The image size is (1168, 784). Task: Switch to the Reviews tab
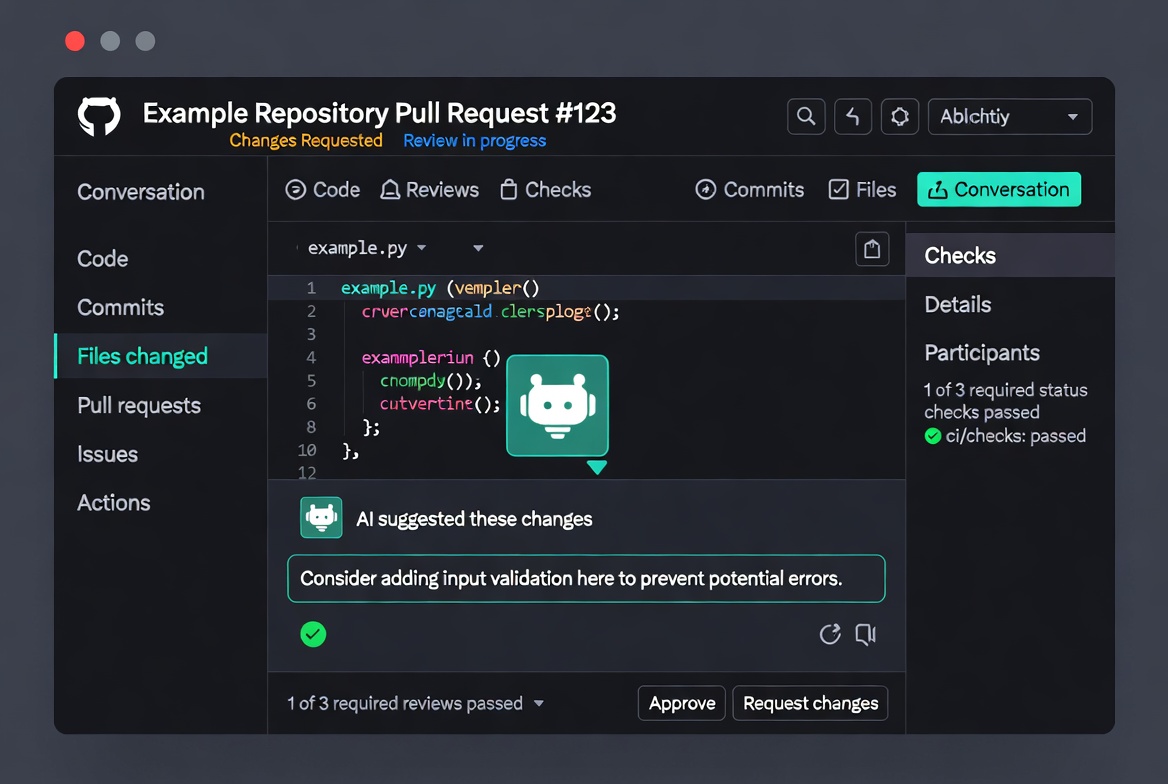(429, 189)
